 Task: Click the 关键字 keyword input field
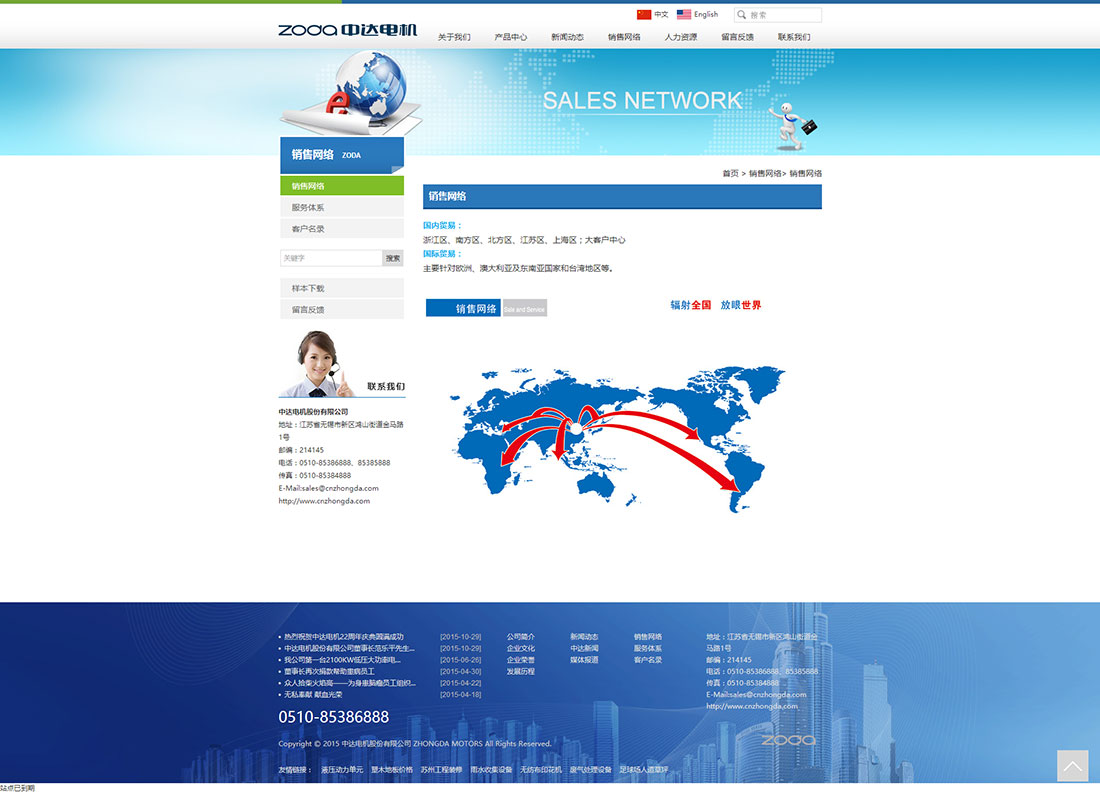tap(331, 258)
